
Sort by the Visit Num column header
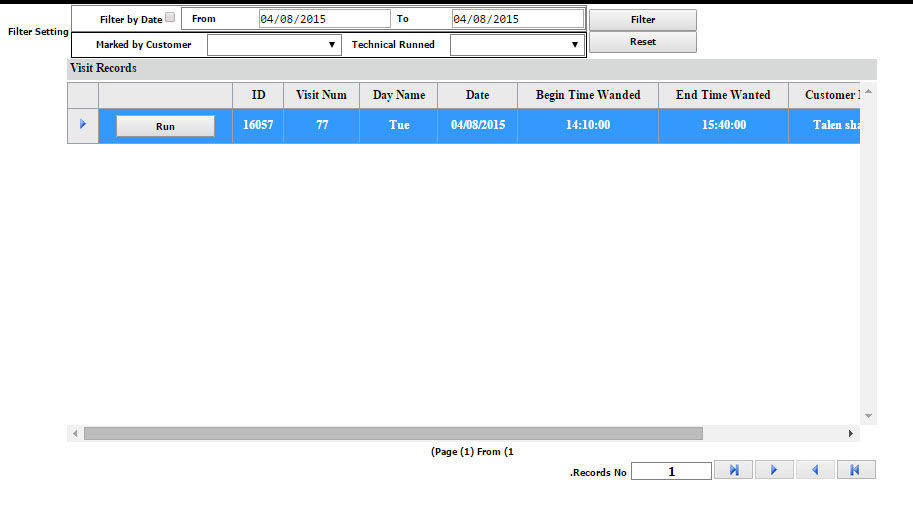point(321,95)
